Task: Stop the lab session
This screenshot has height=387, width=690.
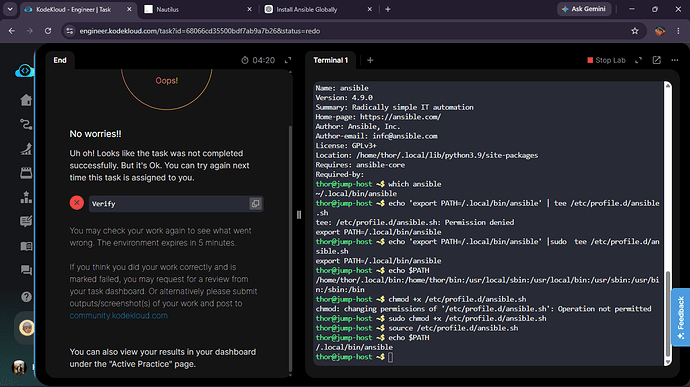Action: 606,60
